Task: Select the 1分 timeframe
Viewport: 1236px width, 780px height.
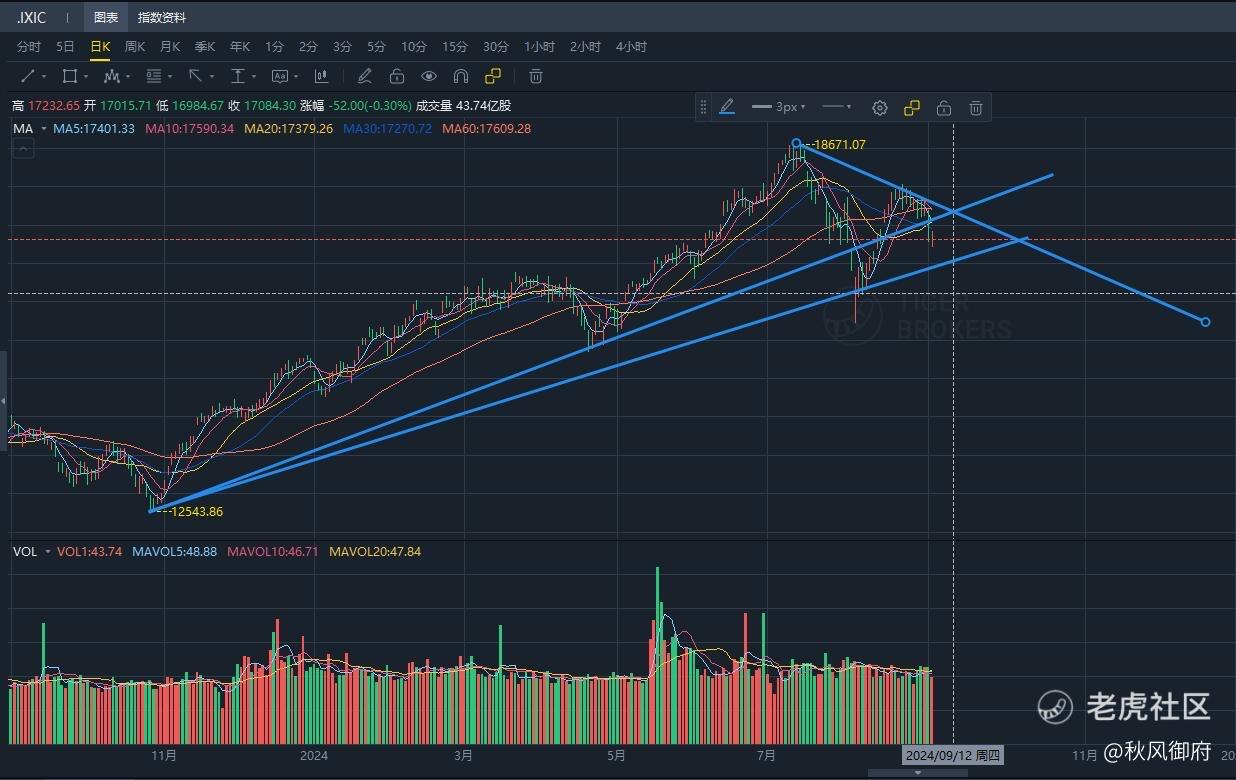Action: 274,47
